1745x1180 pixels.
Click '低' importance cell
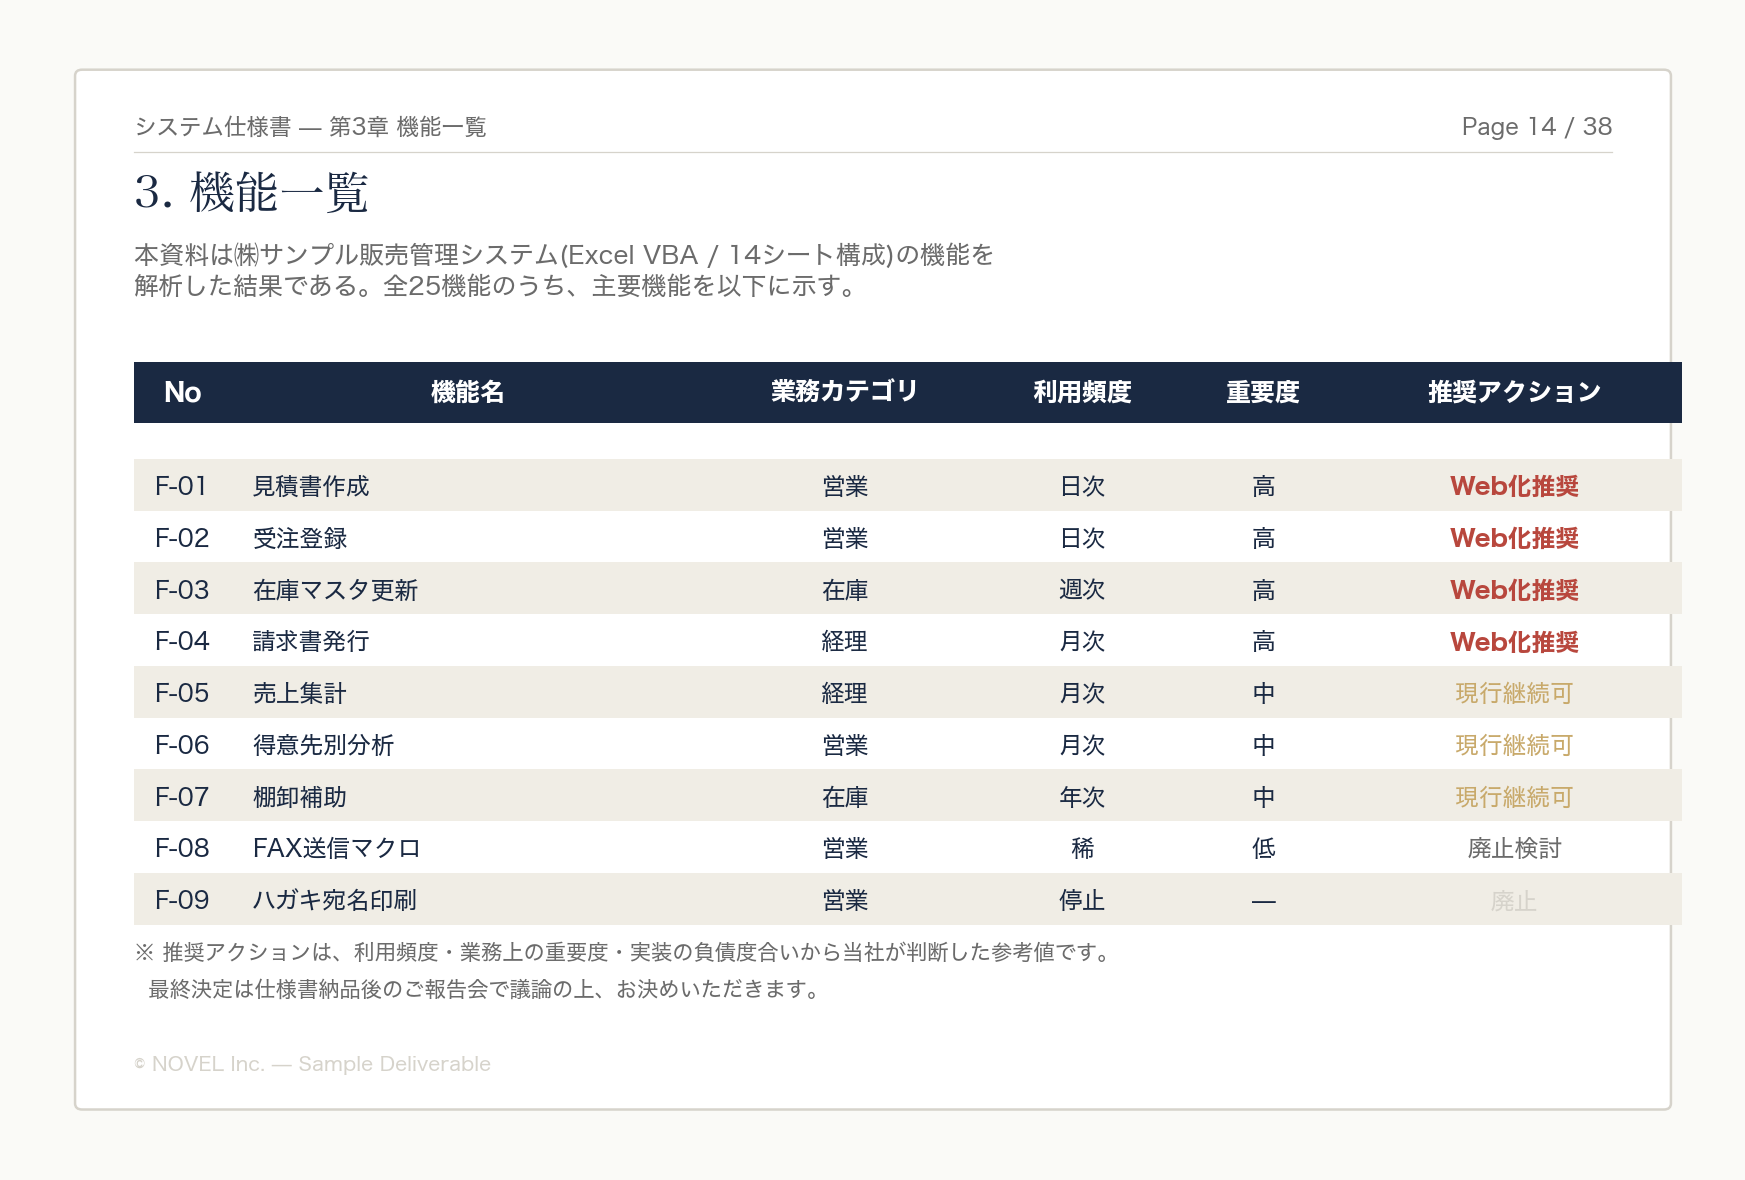(x=1263, y=848)
